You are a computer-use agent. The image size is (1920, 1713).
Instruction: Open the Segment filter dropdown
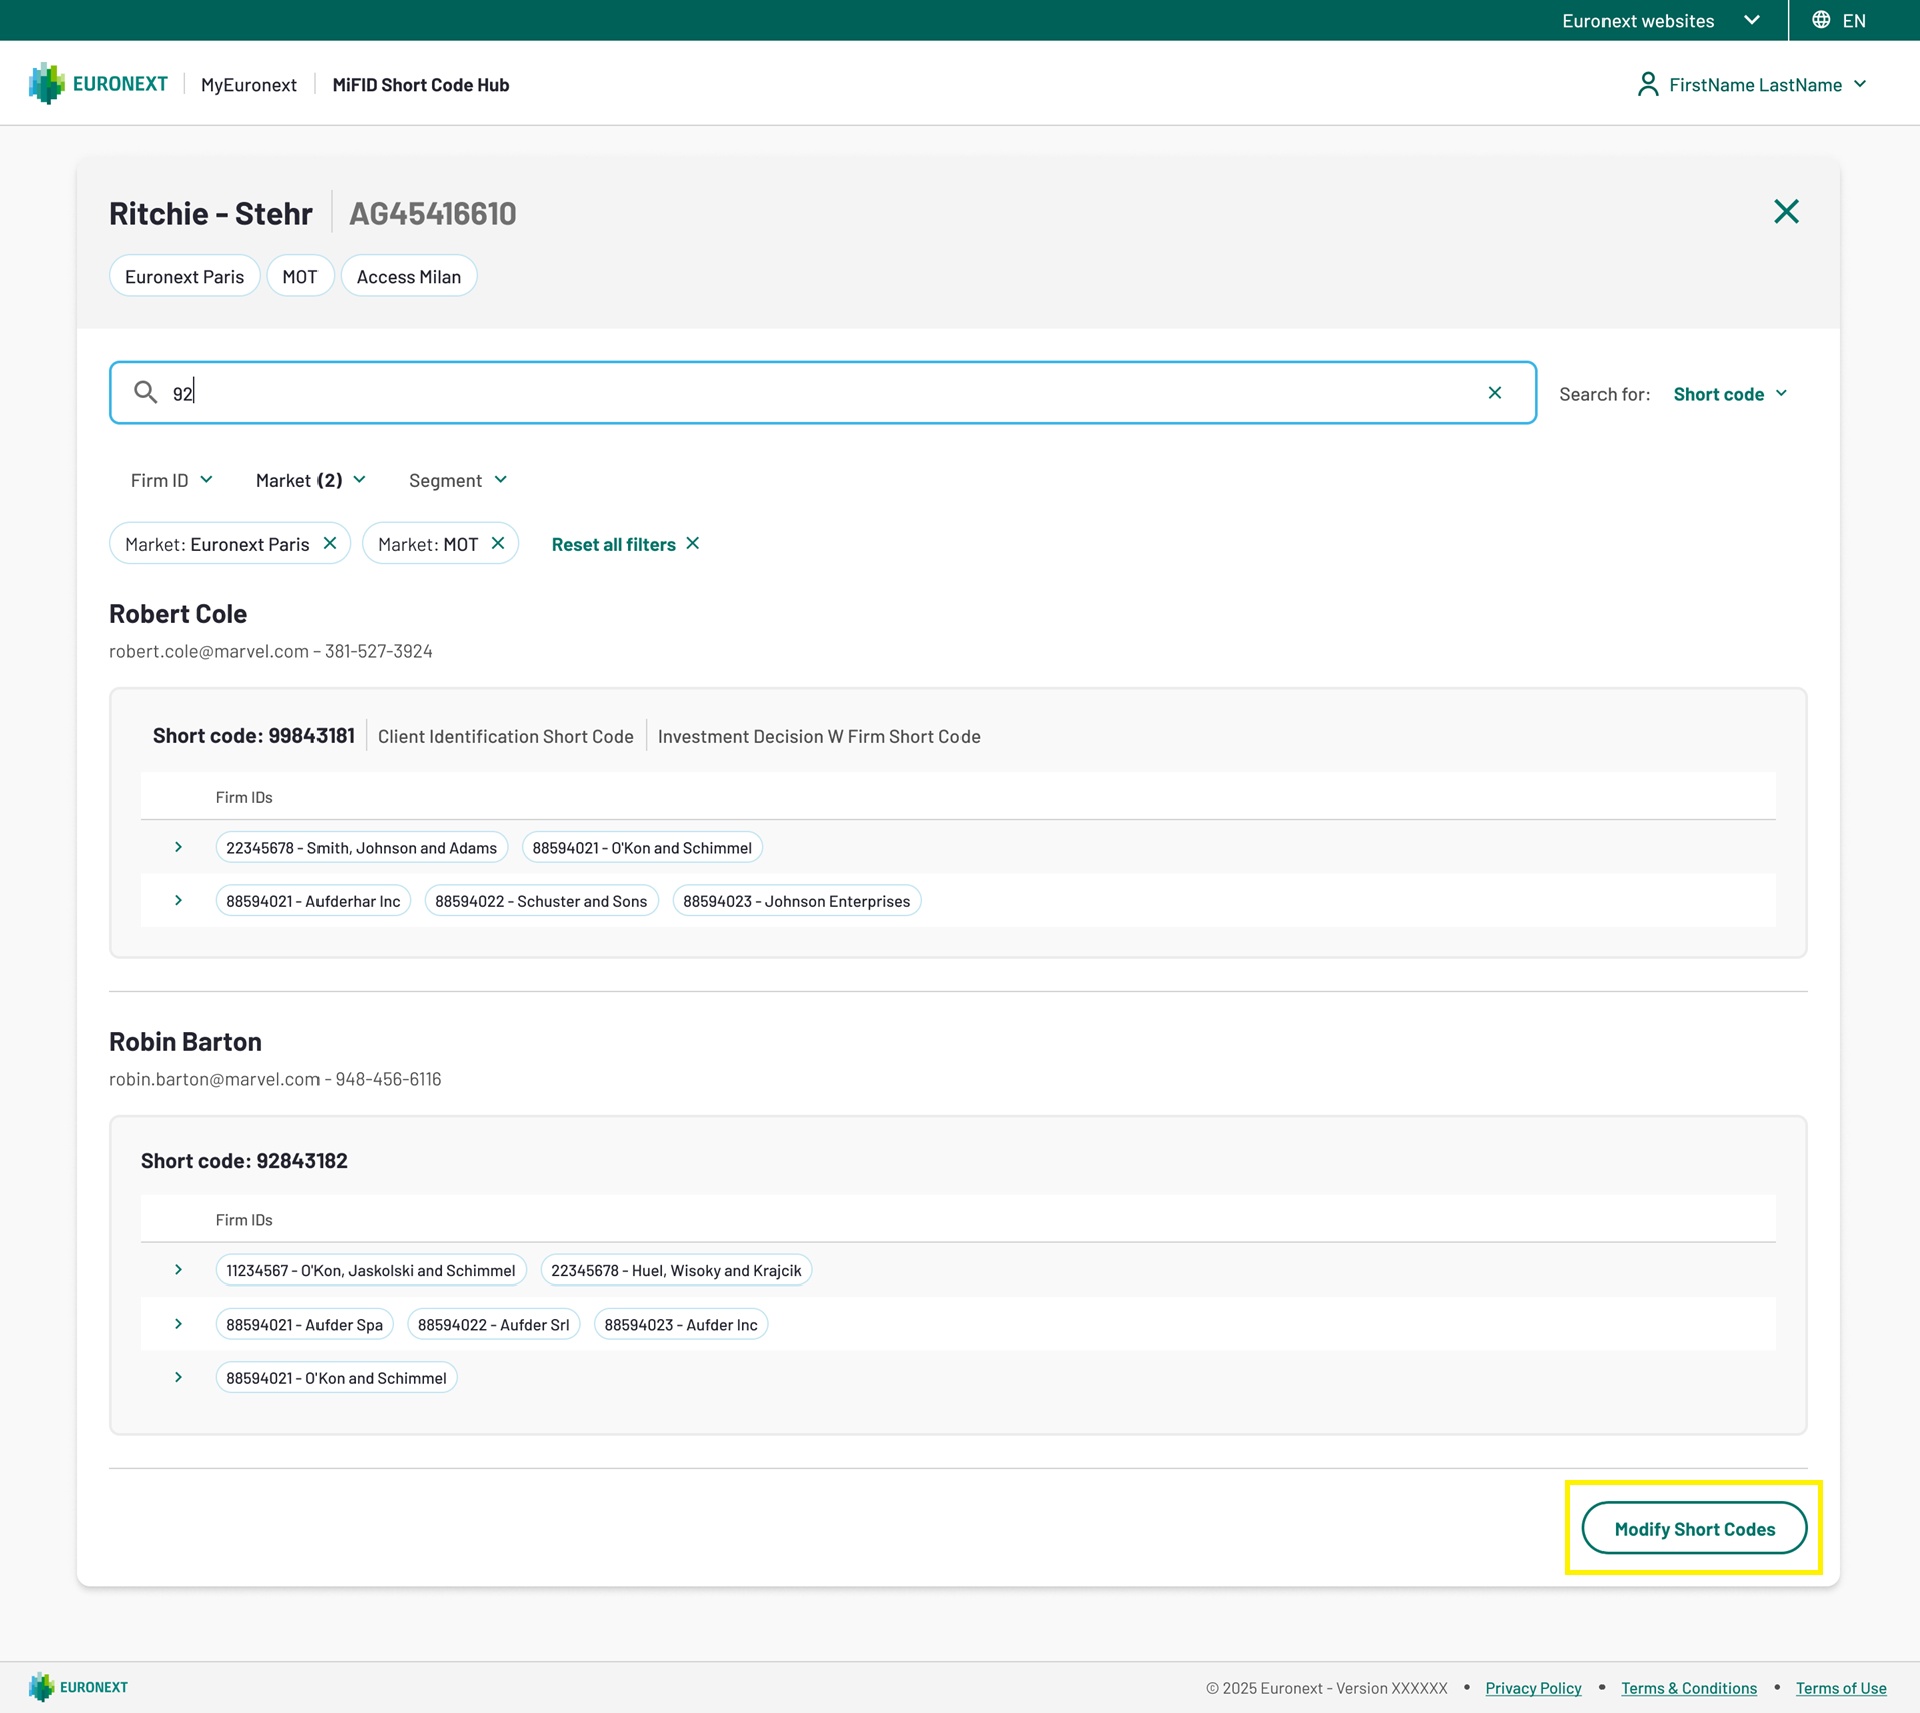pos(457,480)
